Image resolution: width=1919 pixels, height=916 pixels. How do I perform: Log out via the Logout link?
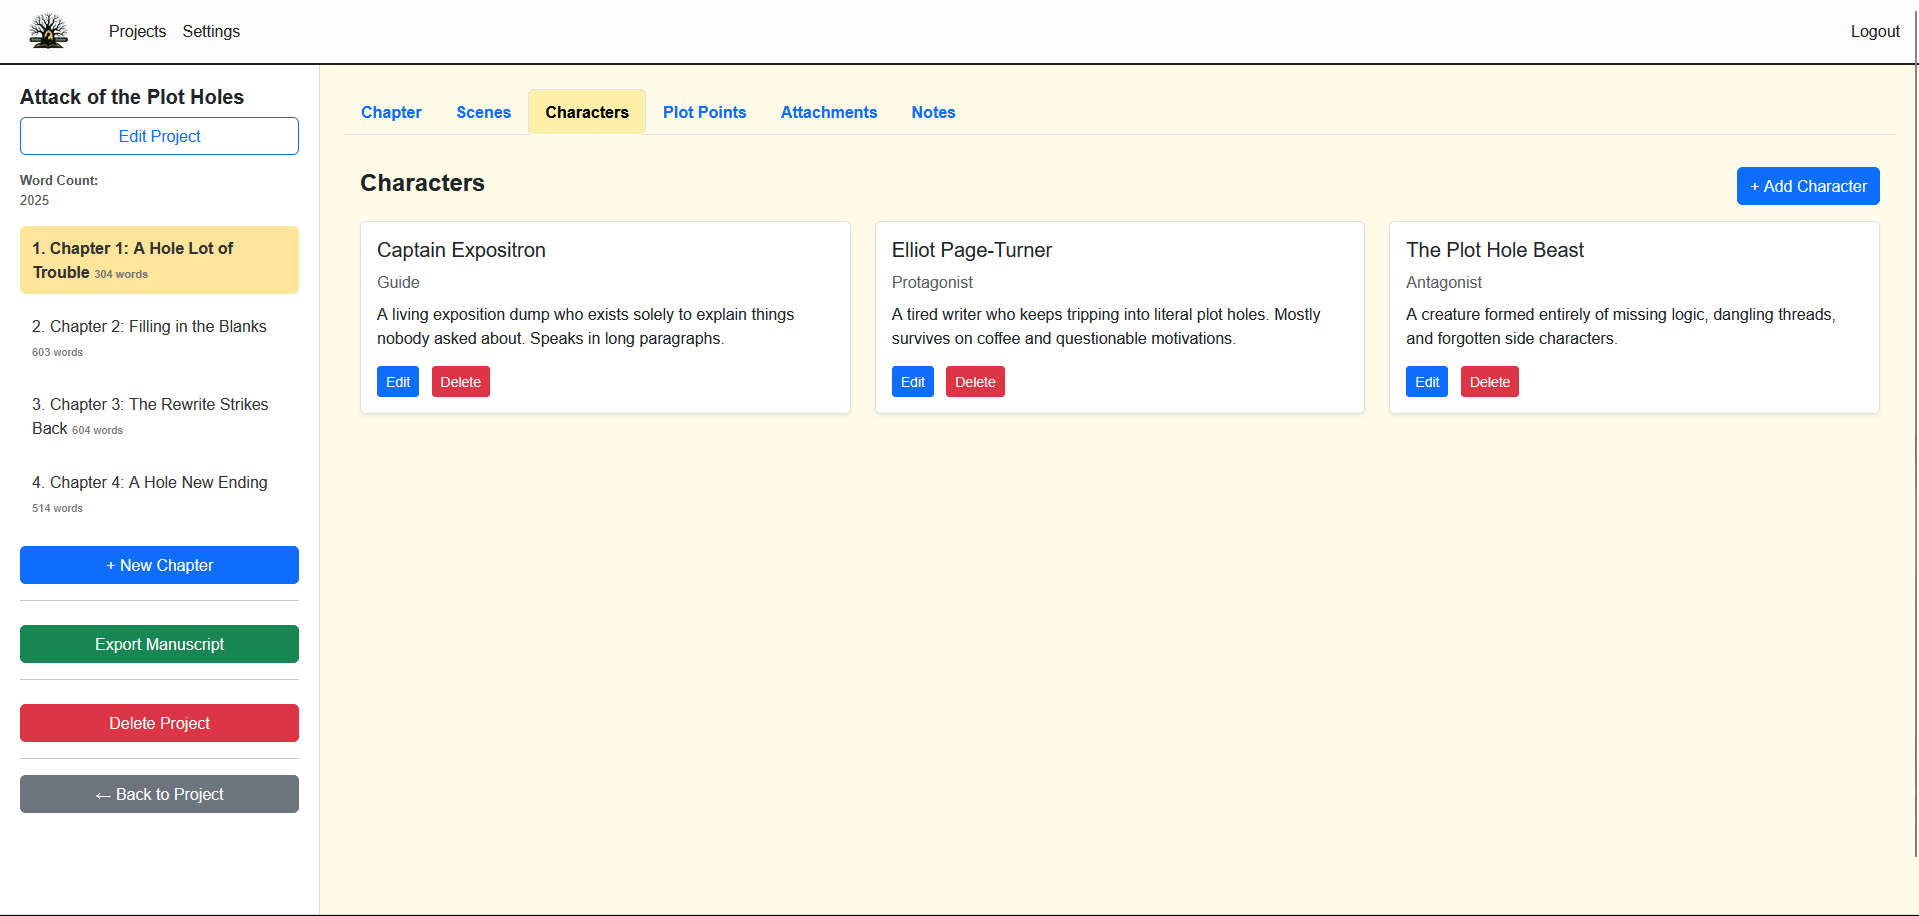(x=1874, y=31)
